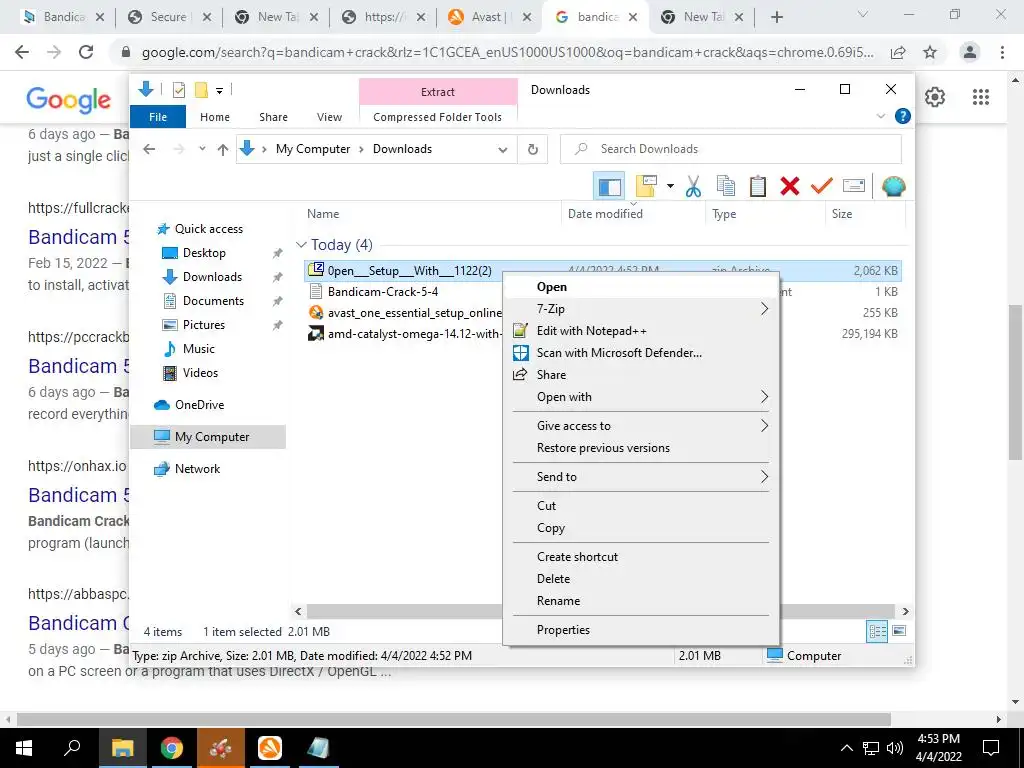The width and height of the screenshot is (1024, 768).
Task: Choose Open in the context menu
Action: tap(641, 287)
